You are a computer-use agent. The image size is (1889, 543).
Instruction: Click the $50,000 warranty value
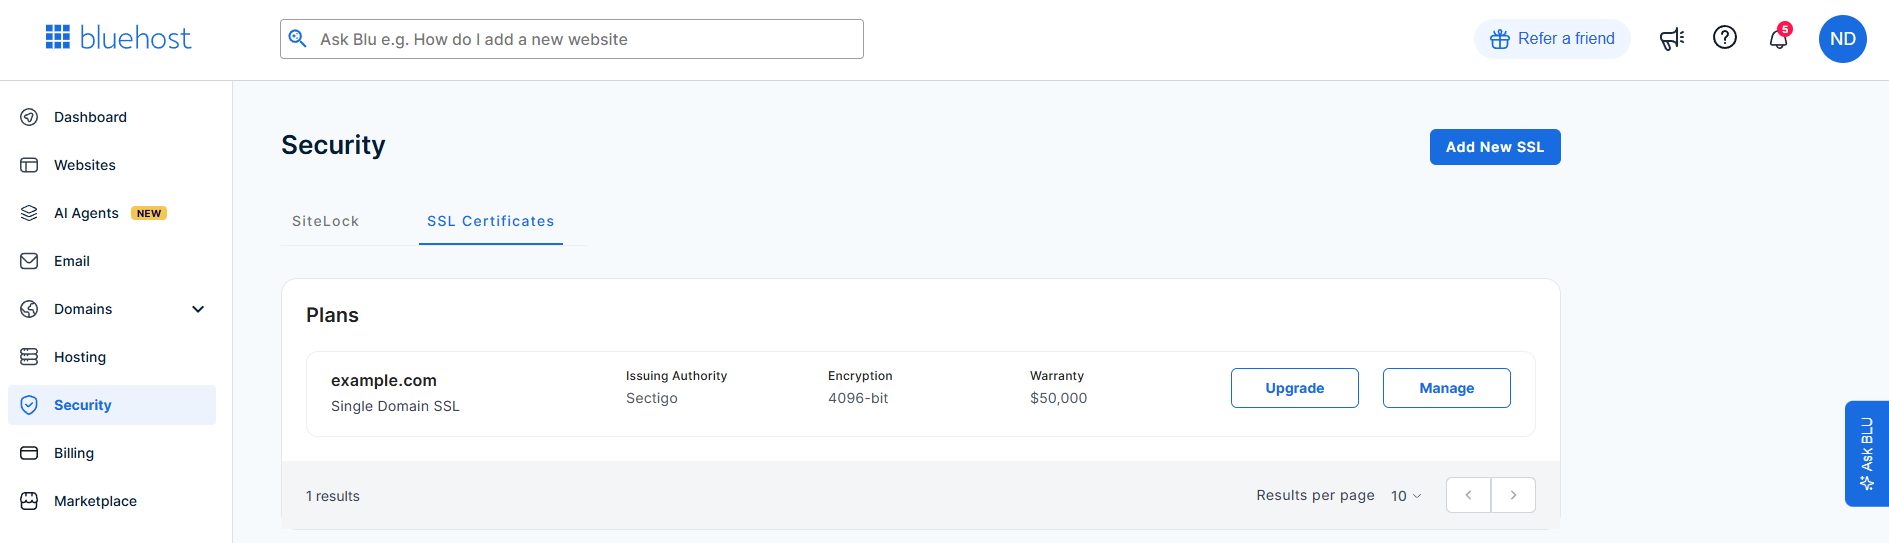click(x=1058, y=398)
